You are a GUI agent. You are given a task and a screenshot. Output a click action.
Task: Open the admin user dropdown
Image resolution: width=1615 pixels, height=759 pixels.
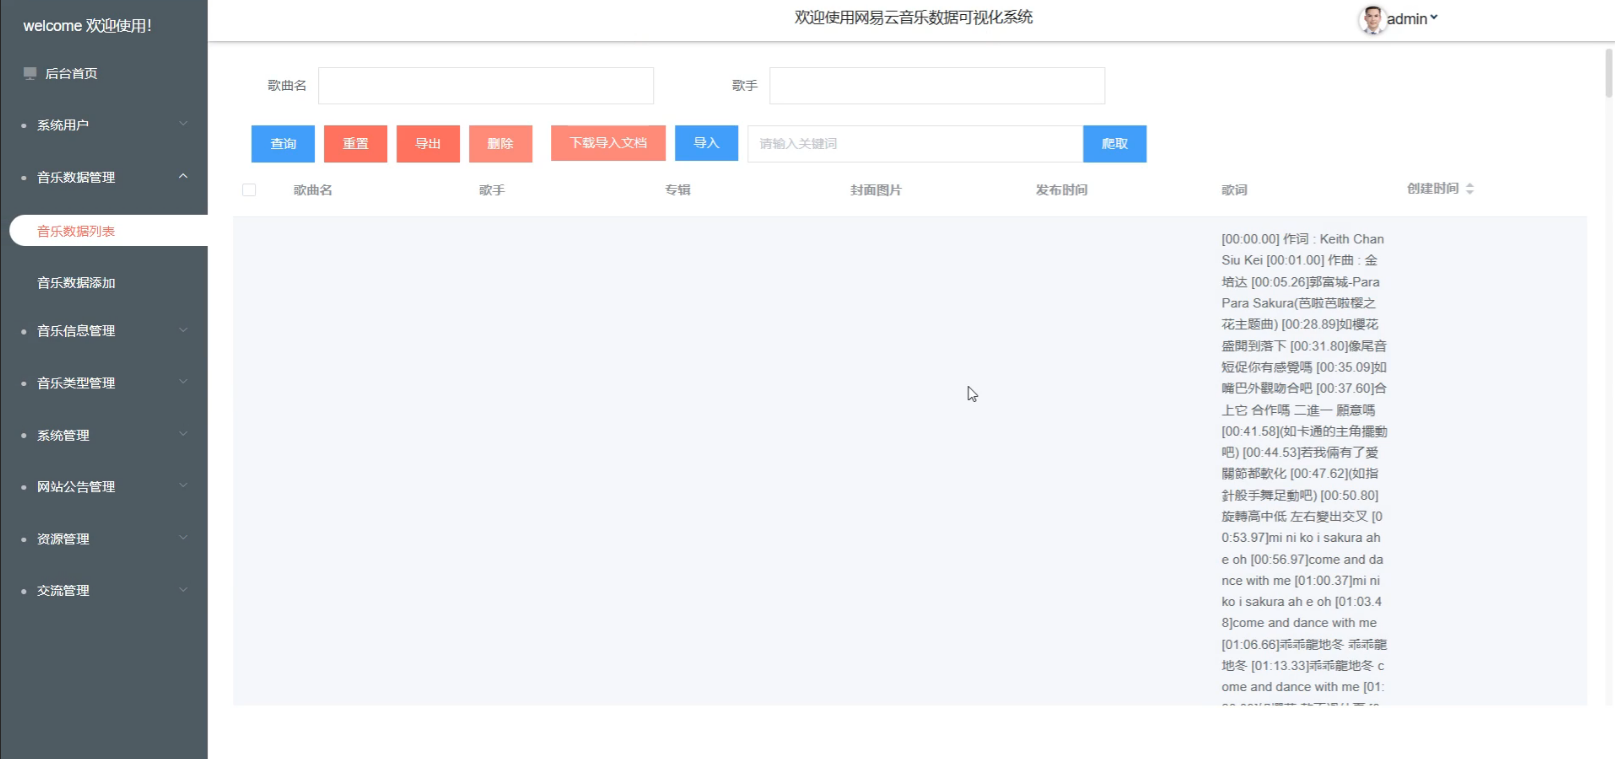(x=1412, y=19)
